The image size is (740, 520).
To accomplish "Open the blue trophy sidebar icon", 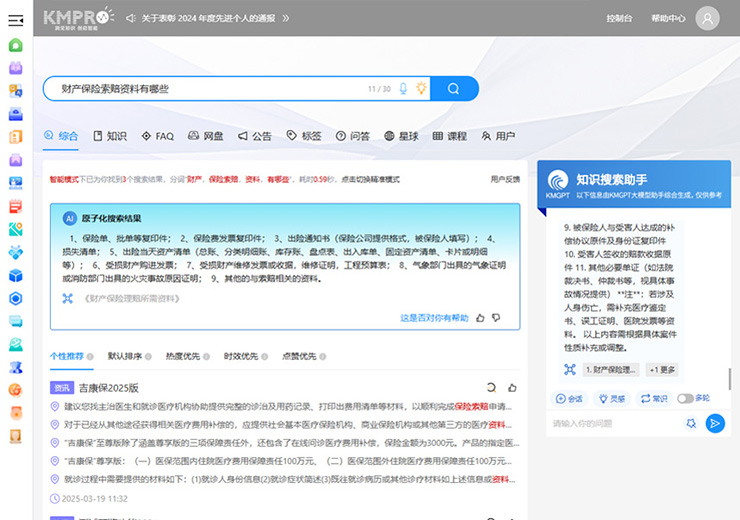I will coord(16,367).
